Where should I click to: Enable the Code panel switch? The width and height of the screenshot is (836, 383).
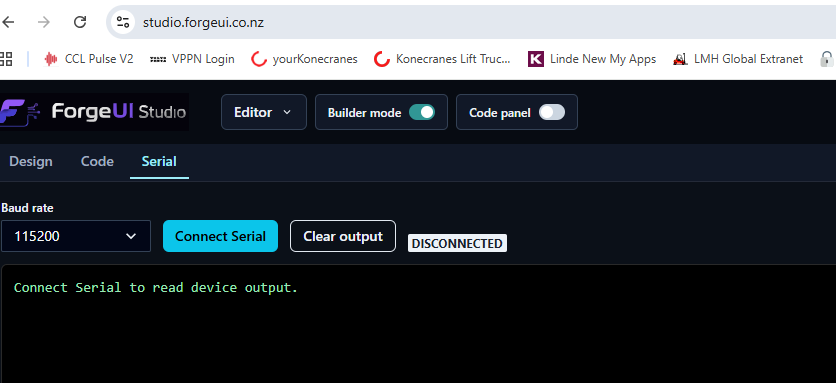tap(552, 112)
